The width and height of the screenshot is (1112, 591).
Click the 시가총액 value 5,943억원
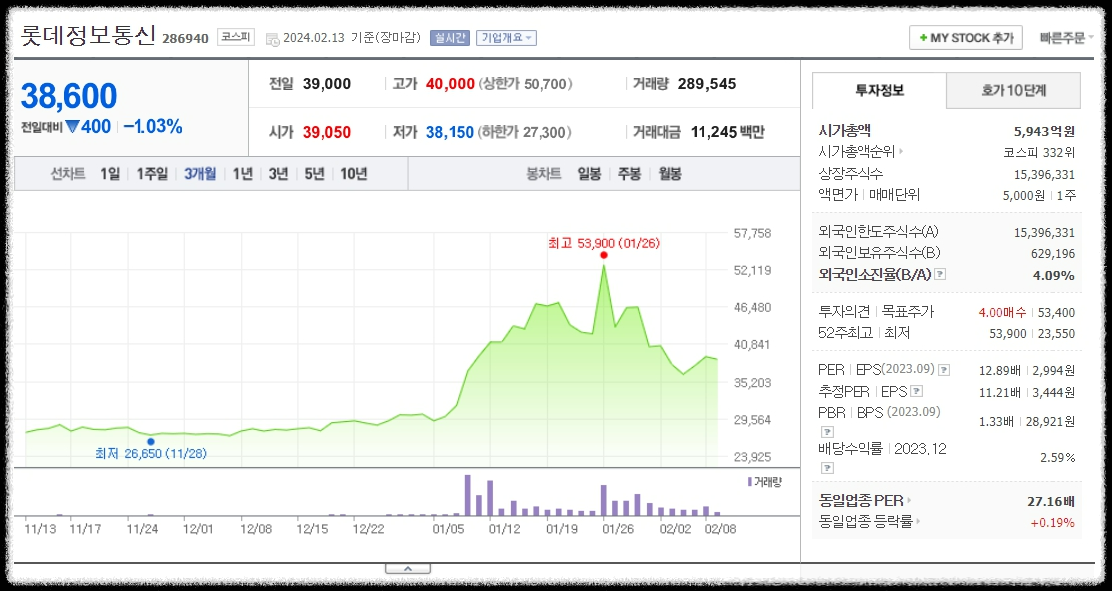coord(1045,131)
